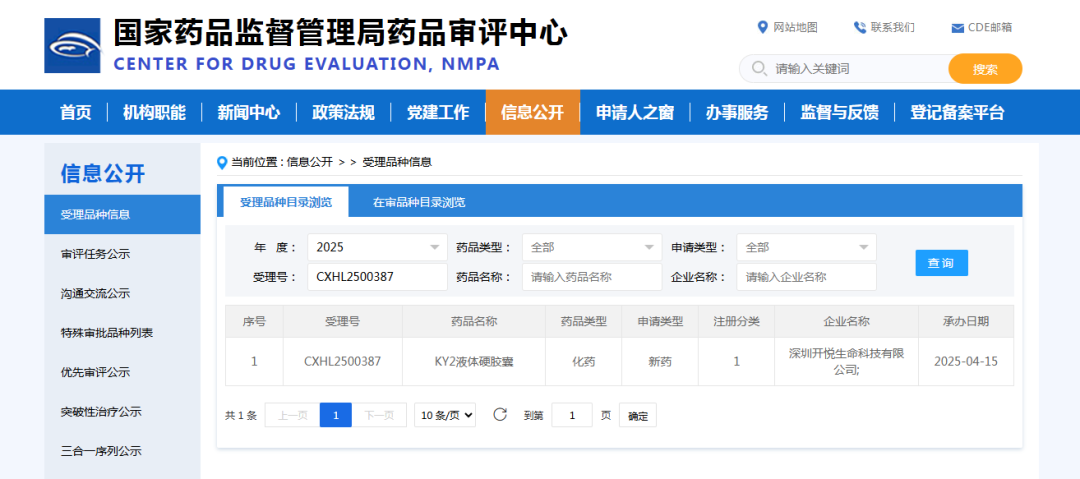This screenshot has height=479, width=1080.
Task: Click the go-to page number input
Action: [x=572, y=415]
